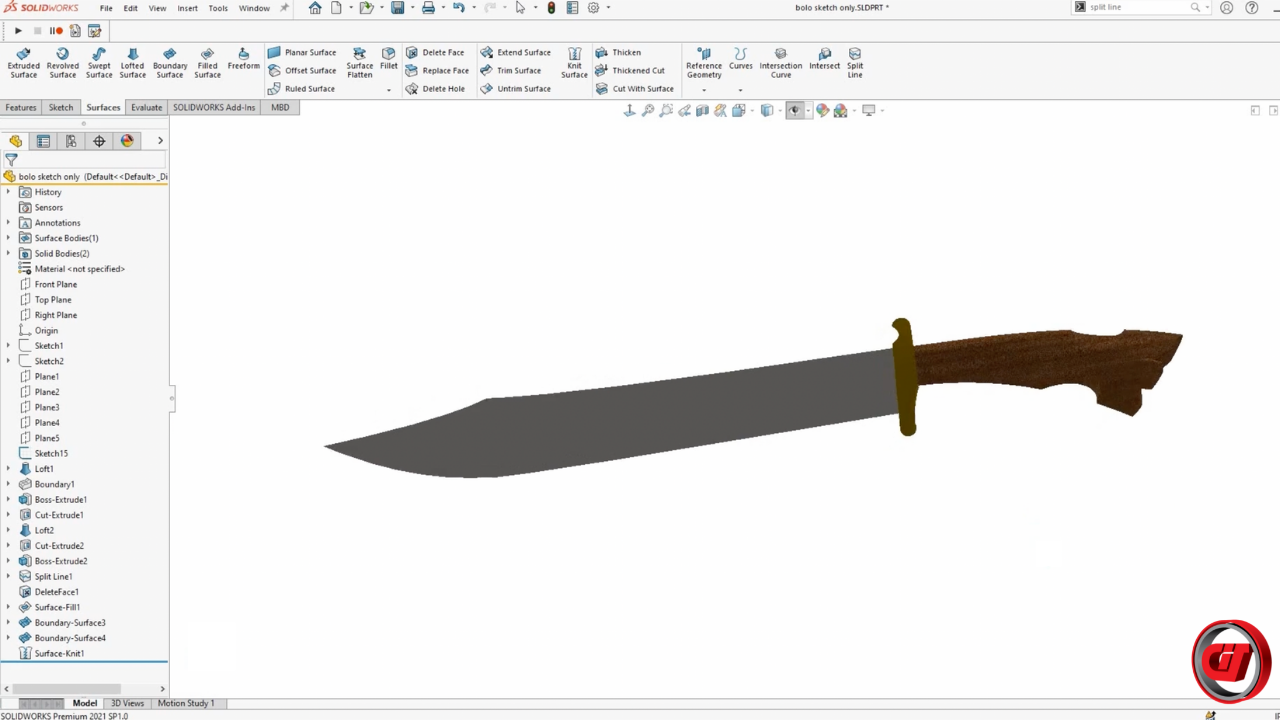Open the Reference Geometry dropdown arrow
This screenshot has width=1280, height=720.
704,90
